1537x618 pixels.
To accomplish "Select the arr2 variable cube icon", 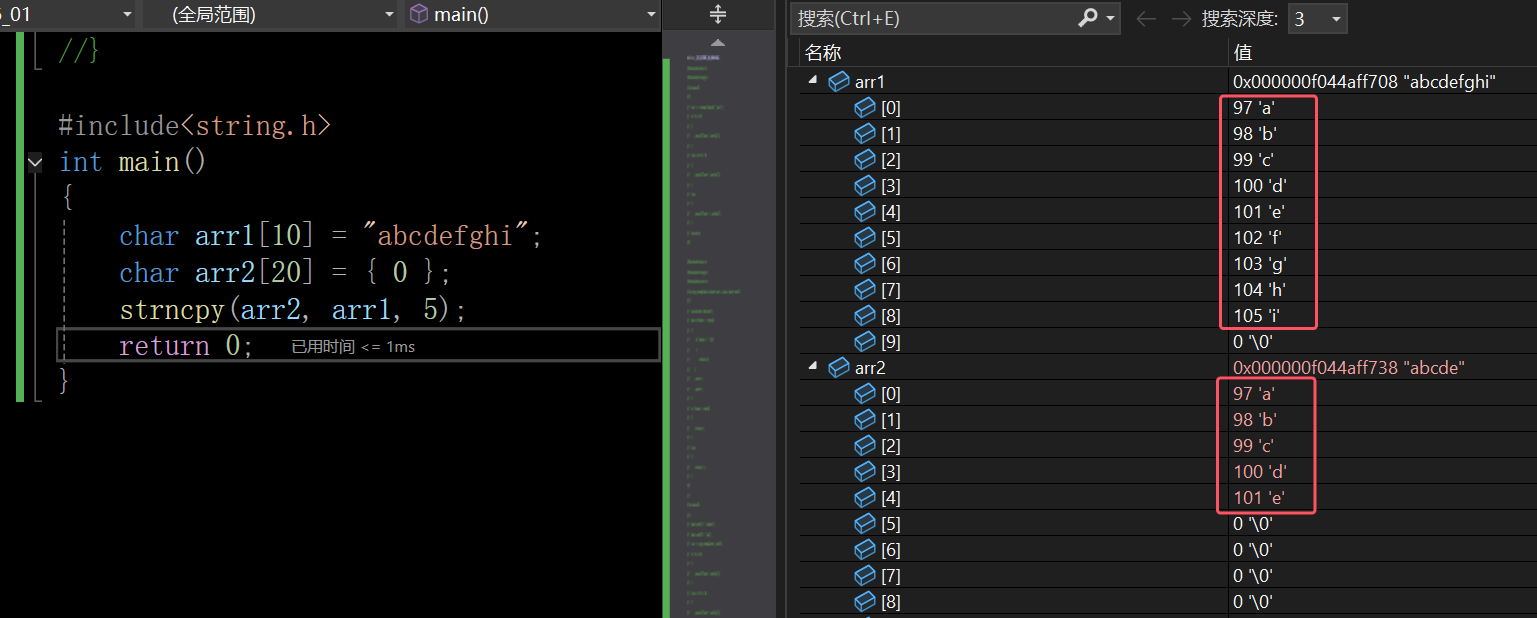I will click(x=839, y=368).
